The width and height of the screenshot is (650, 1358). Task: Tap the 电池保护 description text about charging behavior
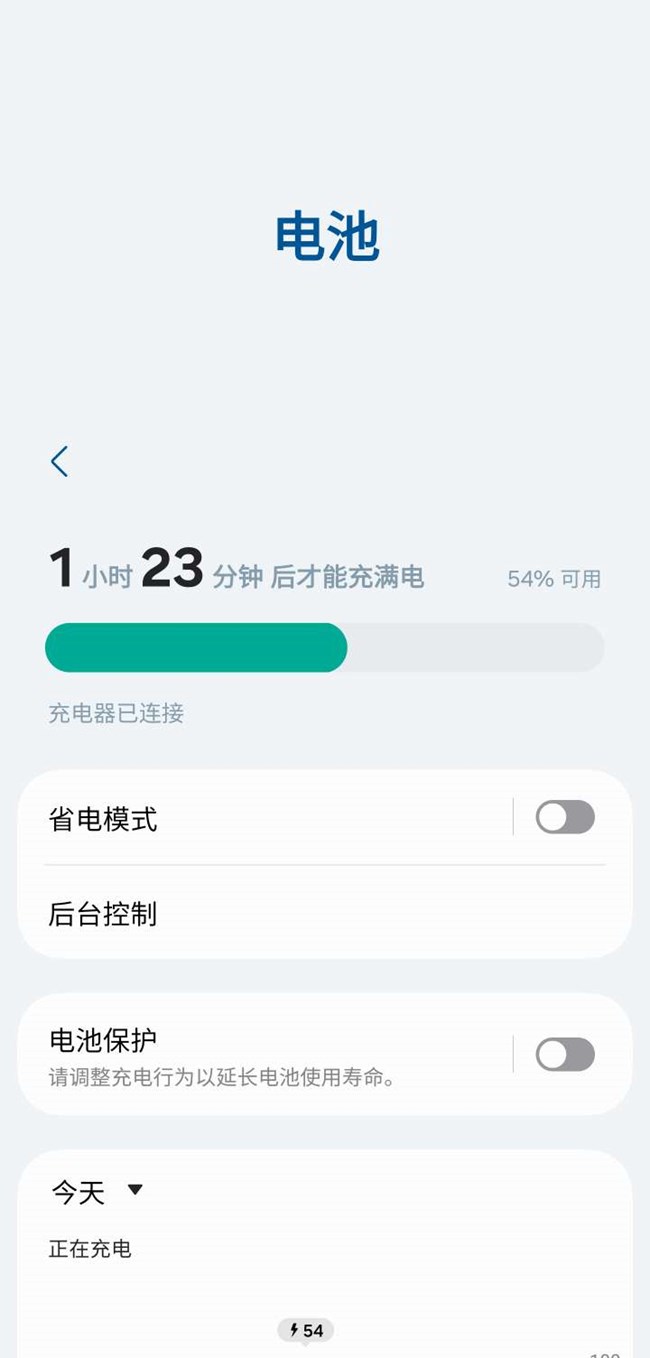[x=223, y=1078]
